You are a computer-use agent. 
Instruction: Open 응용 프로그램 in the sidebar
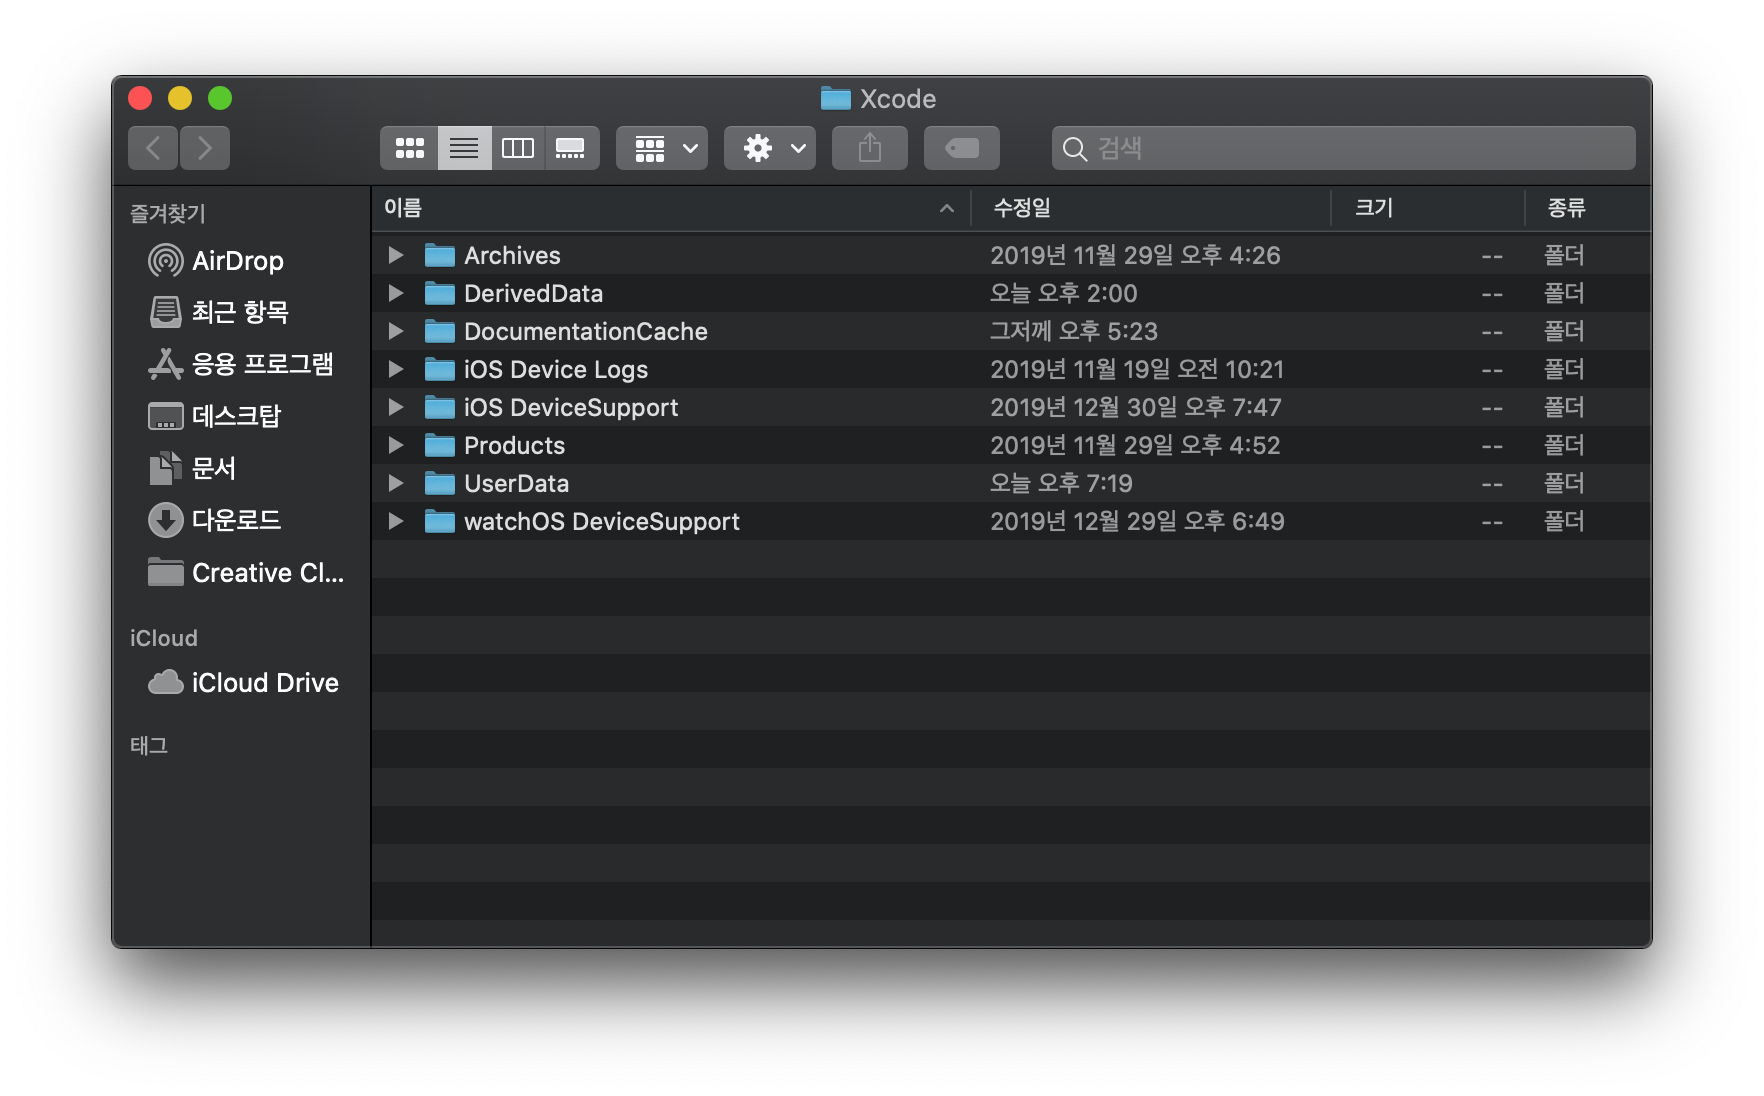pos(240,364)
